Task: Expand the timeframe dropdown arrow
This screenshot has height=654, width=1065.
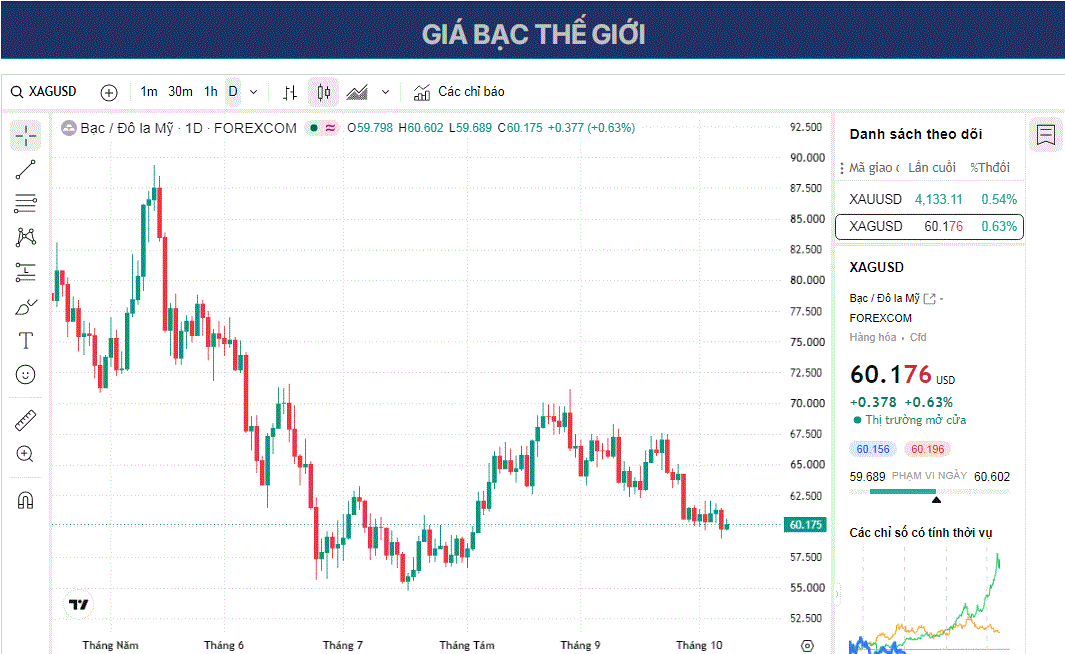Action: coord(254,92)
